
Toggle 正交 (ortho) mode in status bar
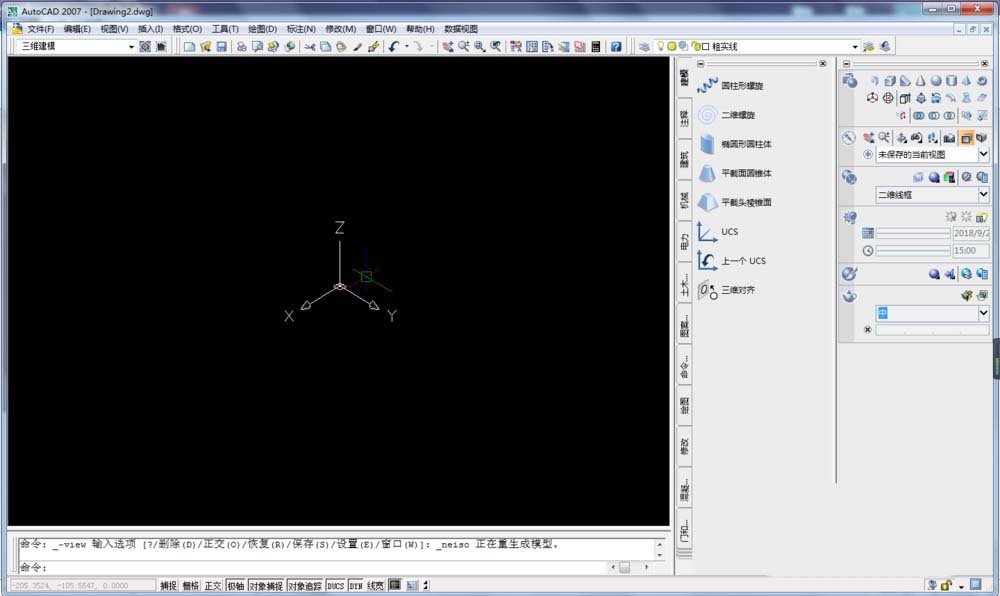tap(211, 584)
